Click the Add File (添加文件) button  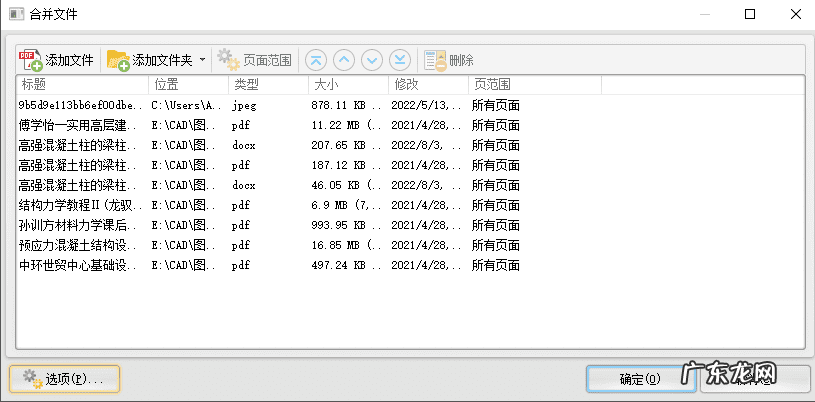click(x=57, y=60)
